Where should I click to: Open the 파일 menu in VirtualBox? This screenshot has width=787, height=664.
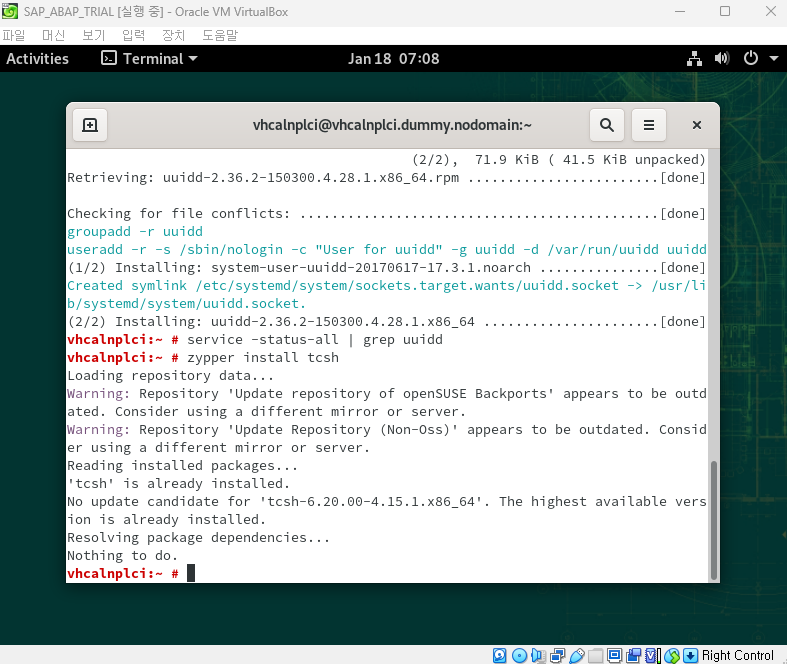(14, 35)
